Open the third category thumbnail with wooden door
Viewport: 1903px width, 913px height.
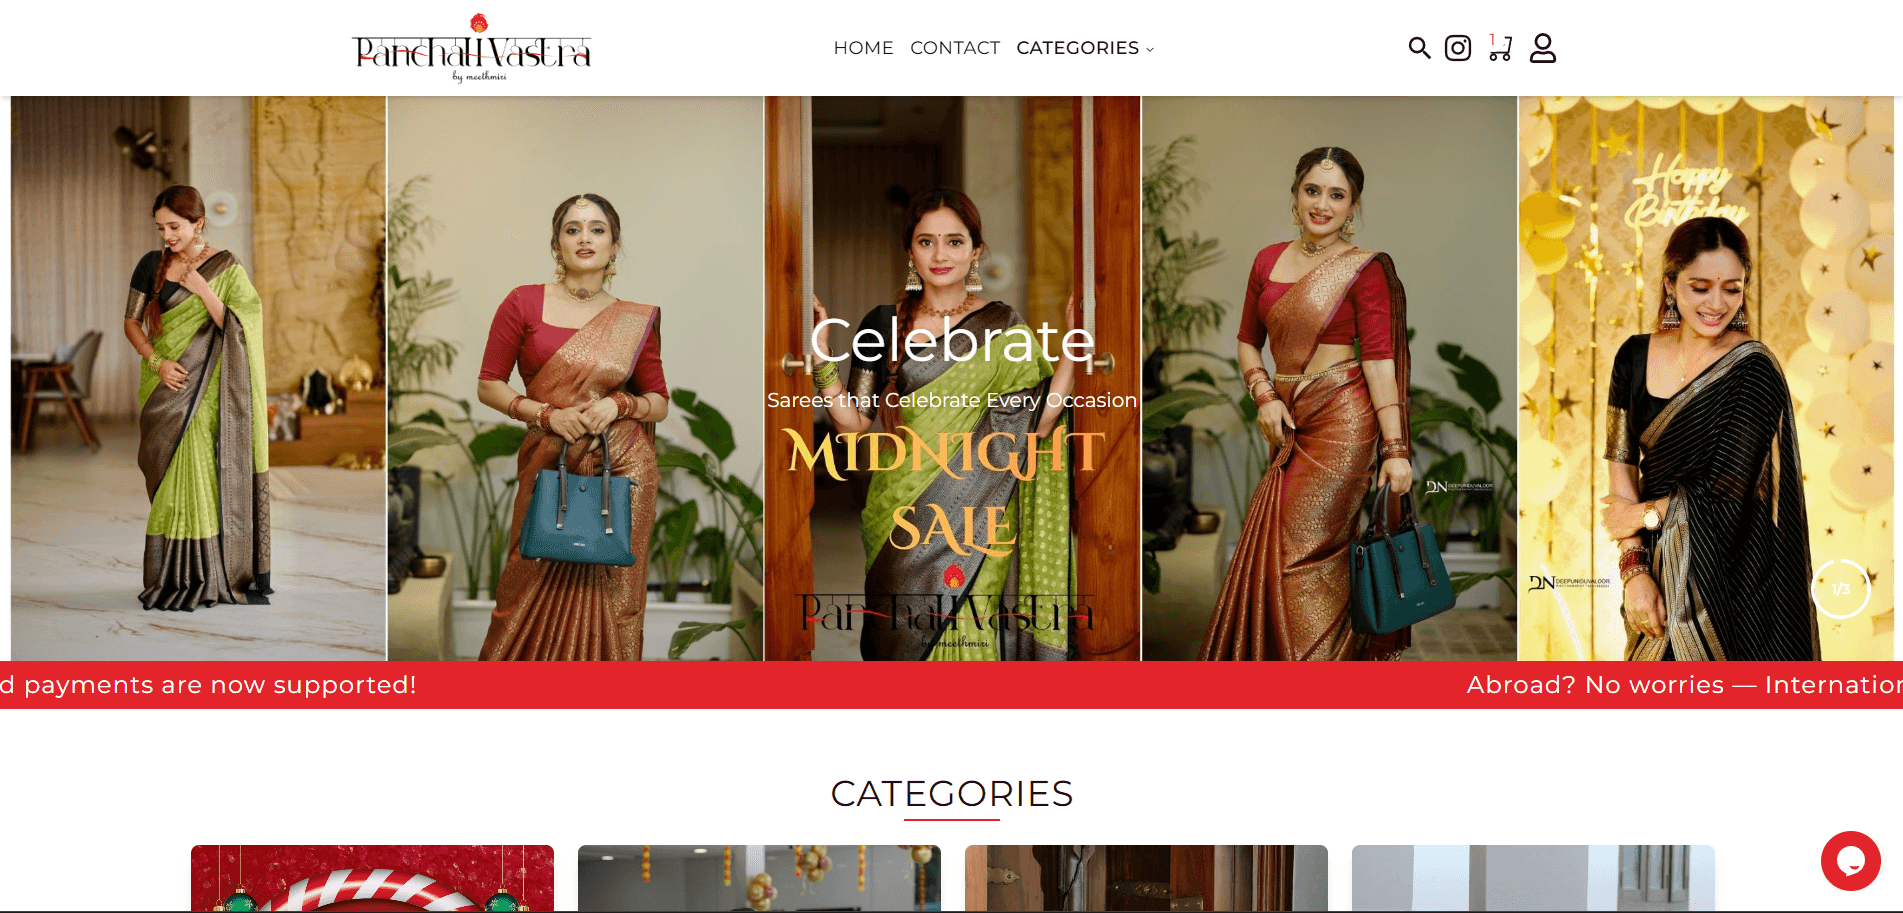pyautogui.click(x=1146, y=878)
